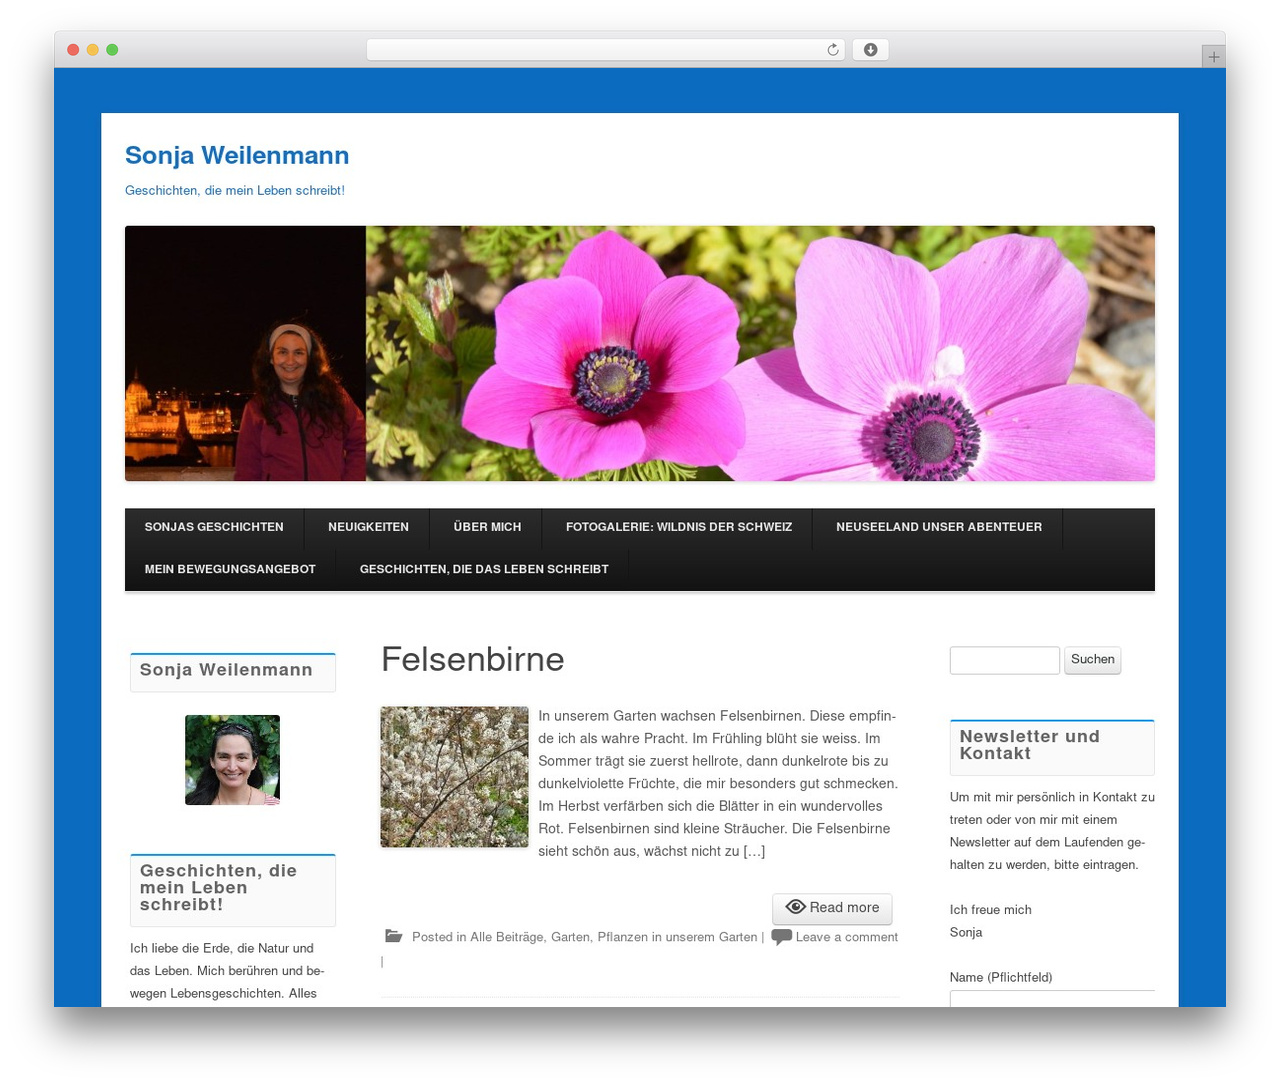Viewport: 1280px width, 1084px height.
Task: Click the browser address bar
Action: click(605, 50)
